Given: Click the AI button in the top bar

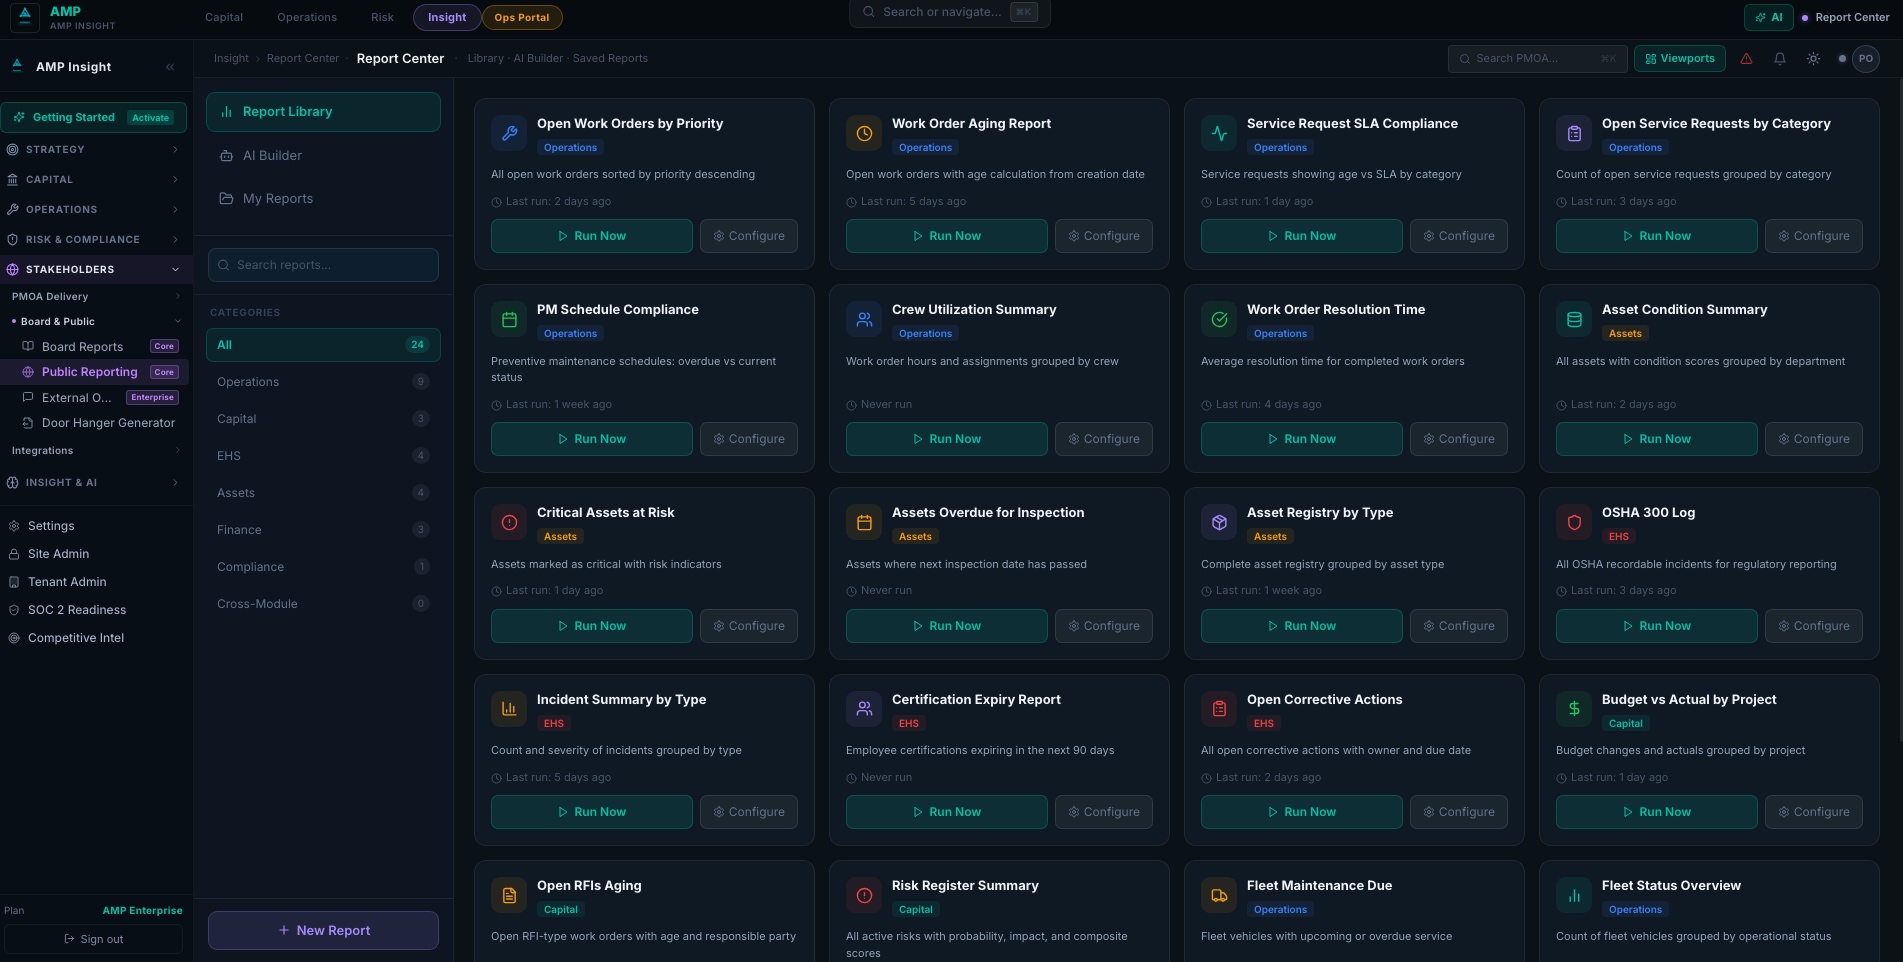Looking at the screenshot, I should coord(1769,17).
